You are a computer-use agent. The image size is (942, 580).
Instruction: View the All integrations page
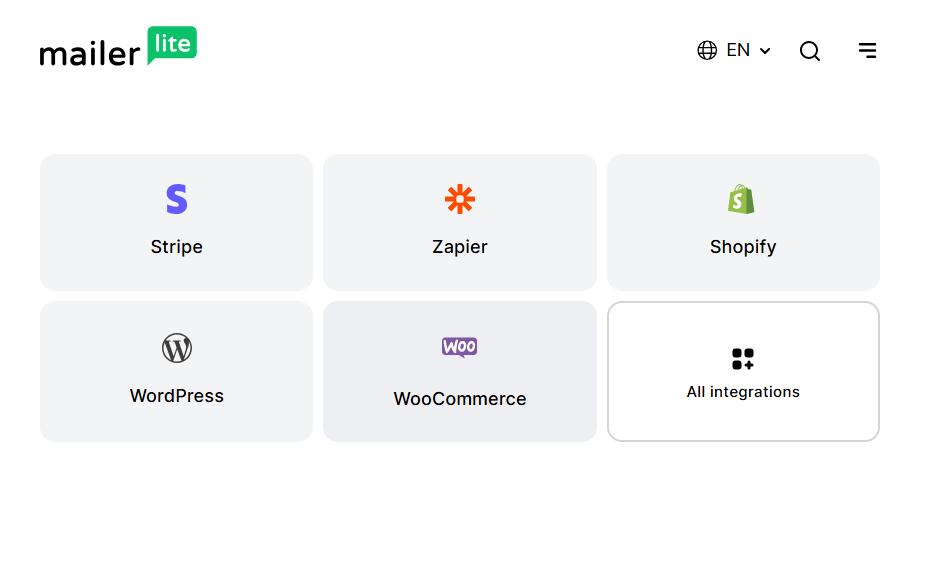click(742, 371)
